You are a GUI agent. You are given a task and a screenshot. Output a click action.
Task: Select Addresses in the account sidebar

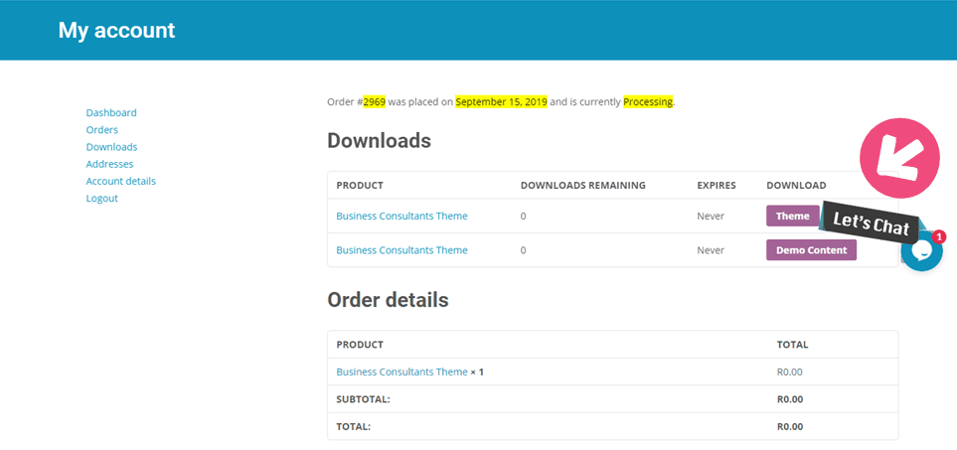[x=109, y=164]
